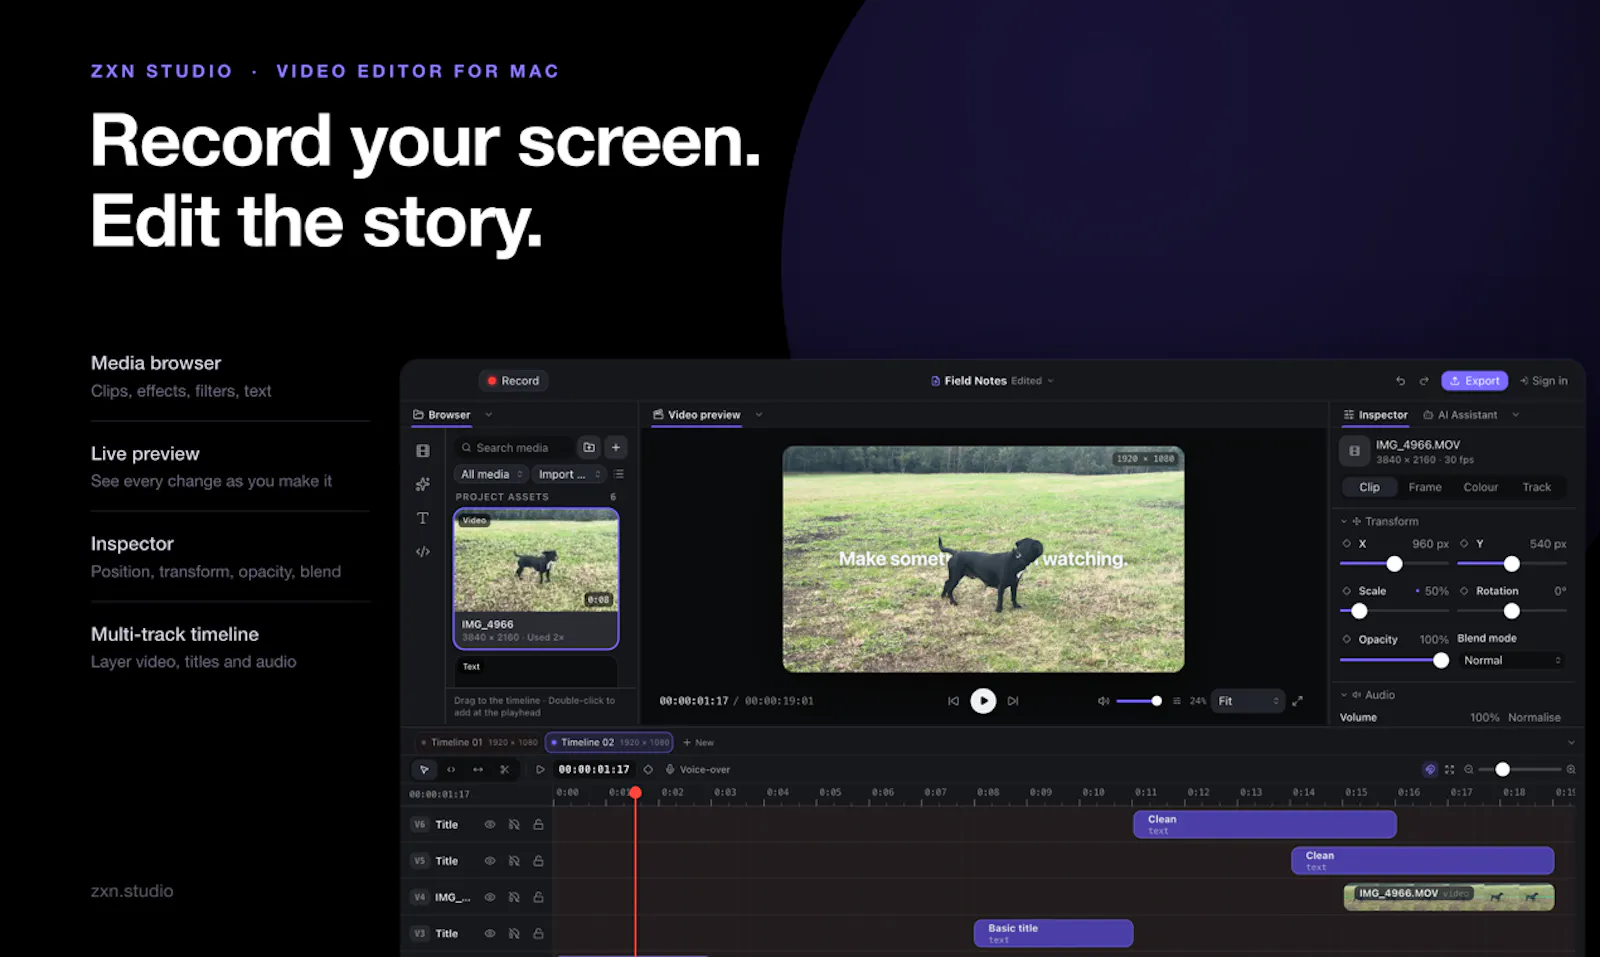The height and width of the screenshot is (957, 1600).
Task: Click the new folder icon beside search
Action: tap(589, 447)
